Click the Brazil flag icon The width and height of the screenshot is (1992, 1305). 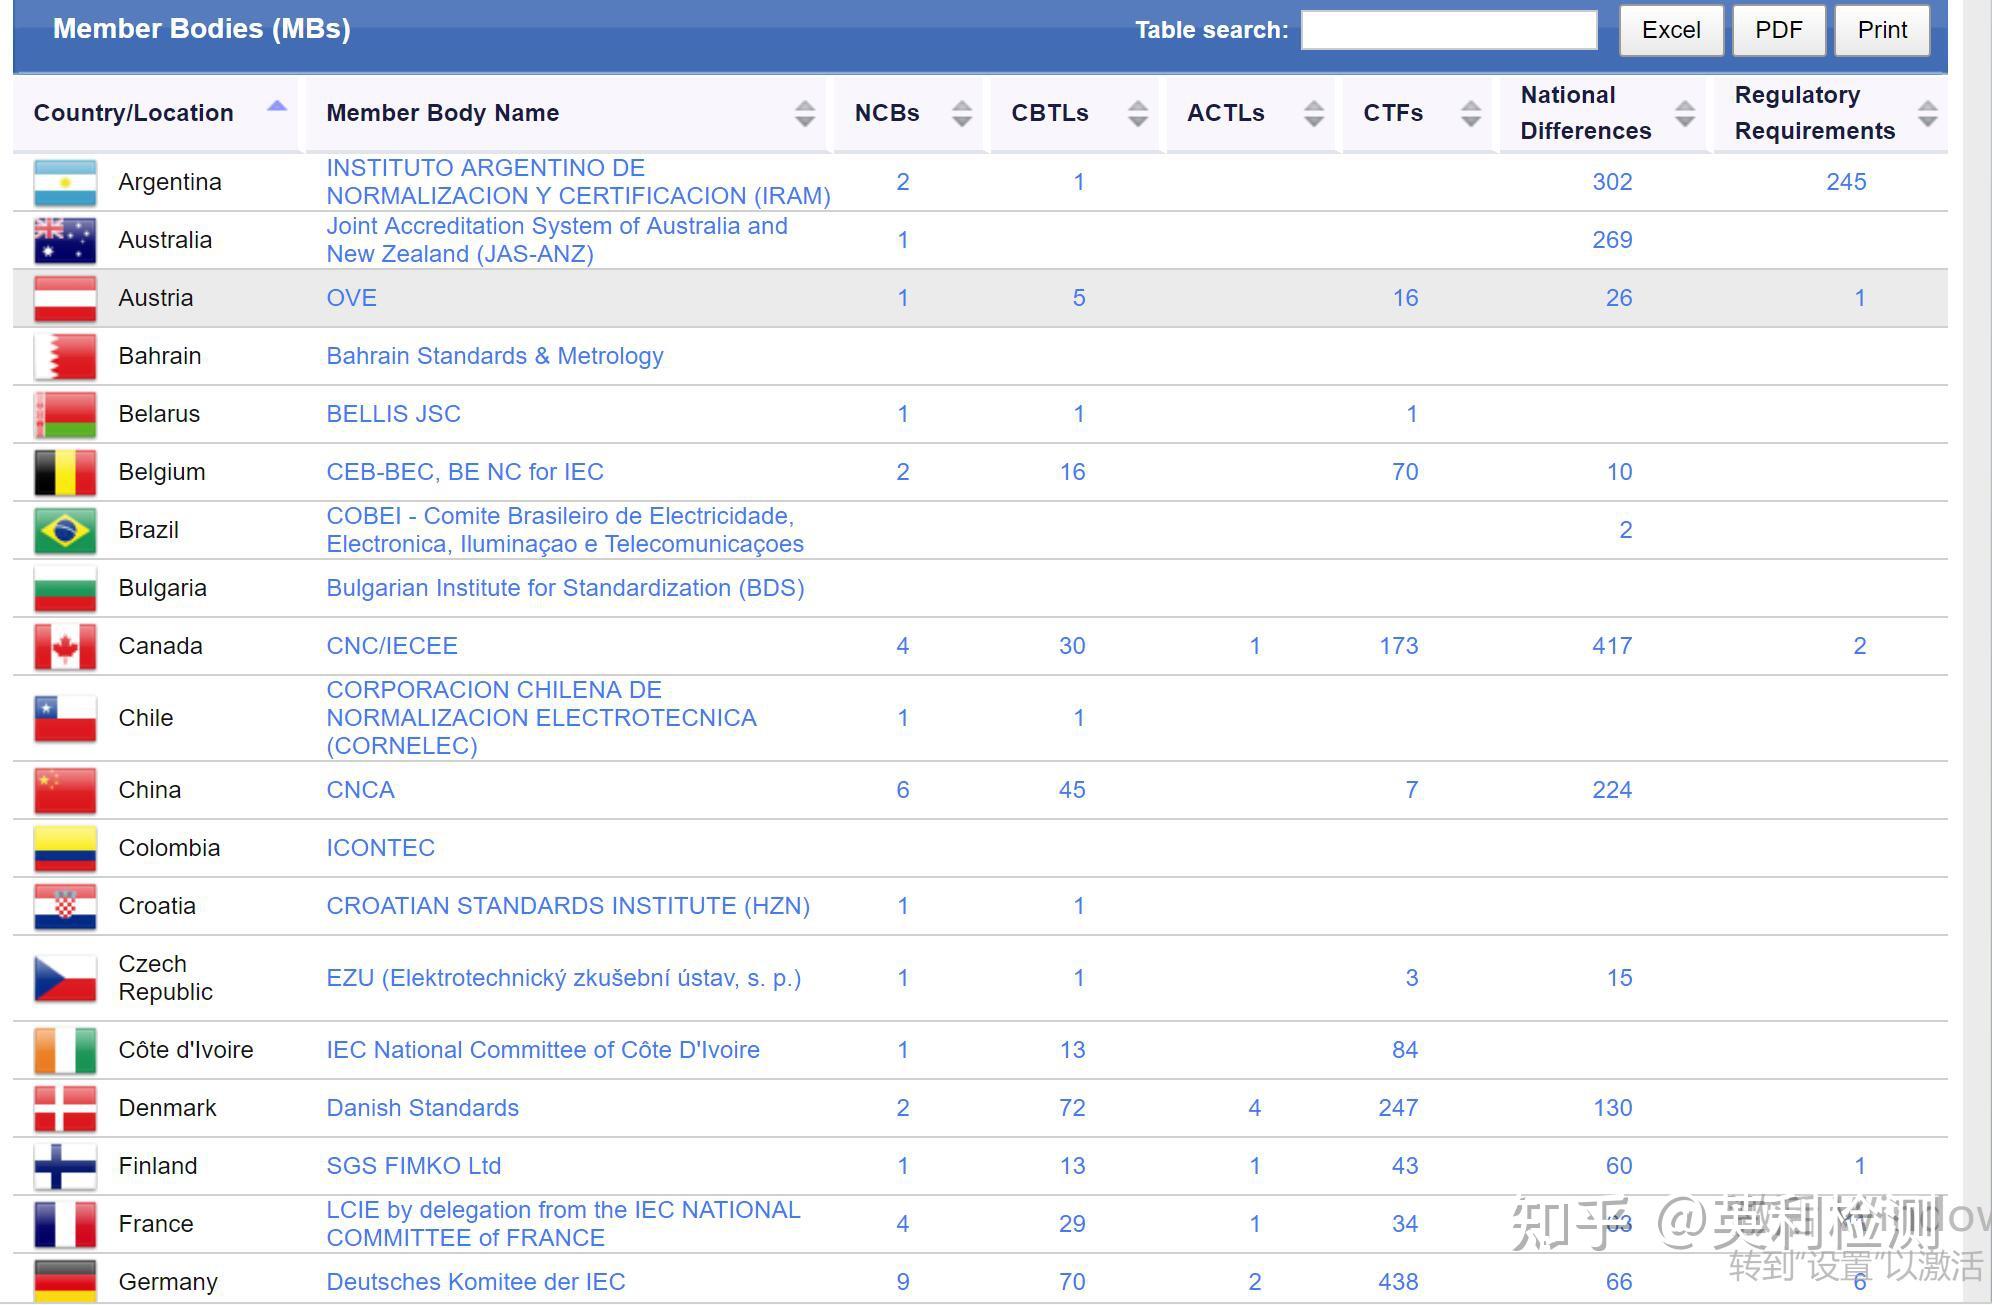65,530
